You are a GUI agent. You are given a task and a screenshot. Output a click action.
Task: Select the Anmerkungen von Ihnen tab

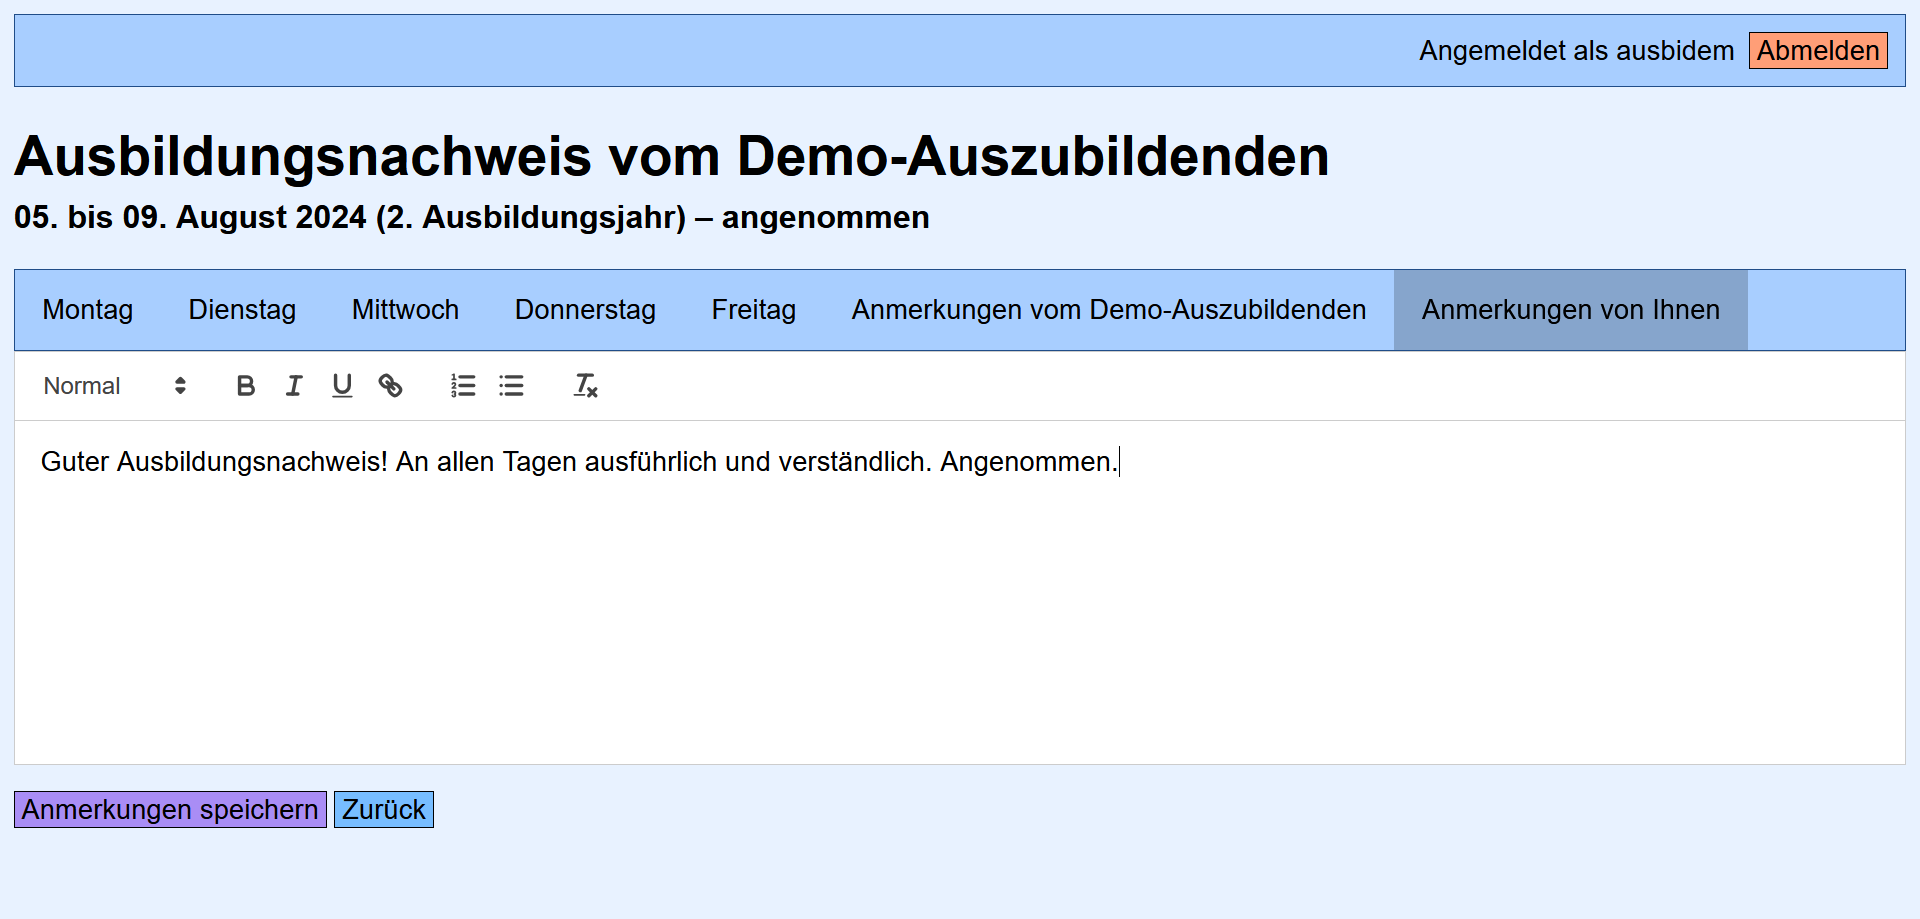click(x=1571, y=310)
